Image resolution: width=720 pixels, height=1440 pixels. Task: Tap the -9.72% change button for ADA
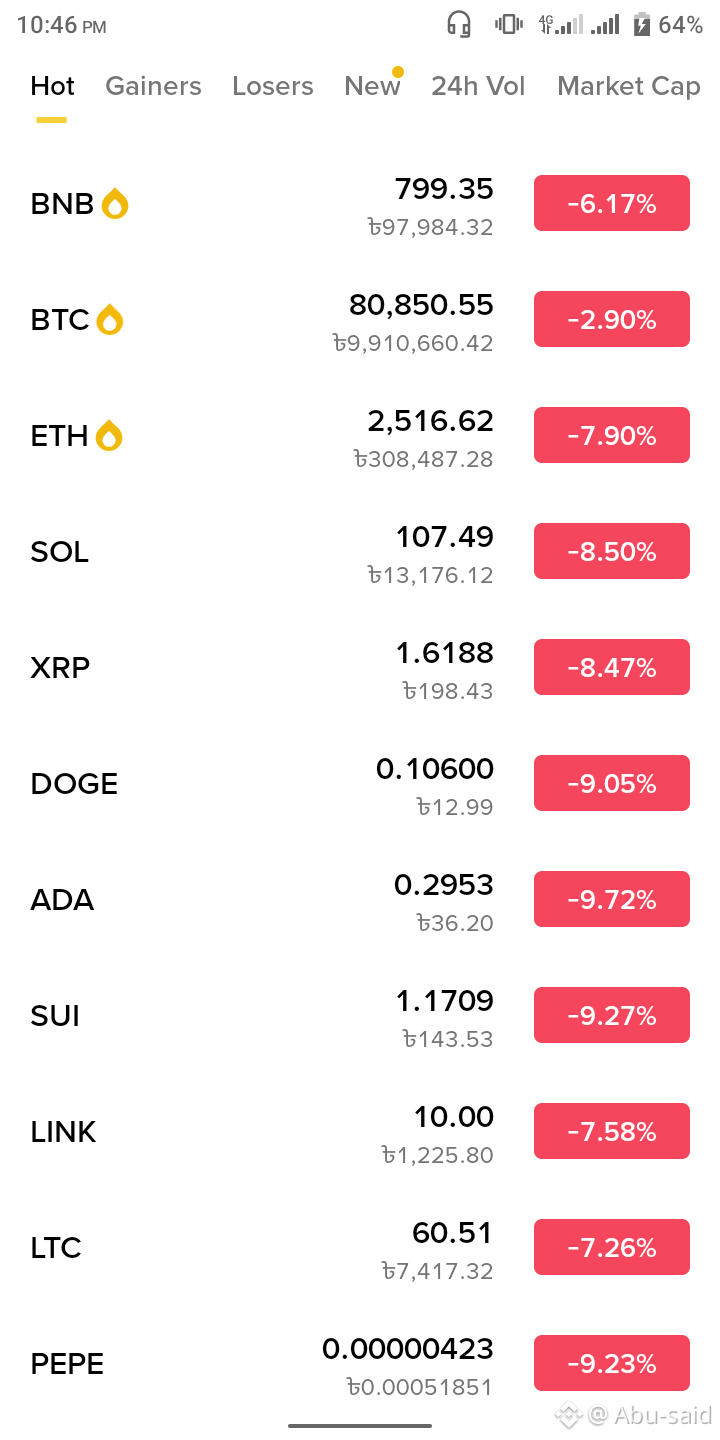tap(612, 899)
